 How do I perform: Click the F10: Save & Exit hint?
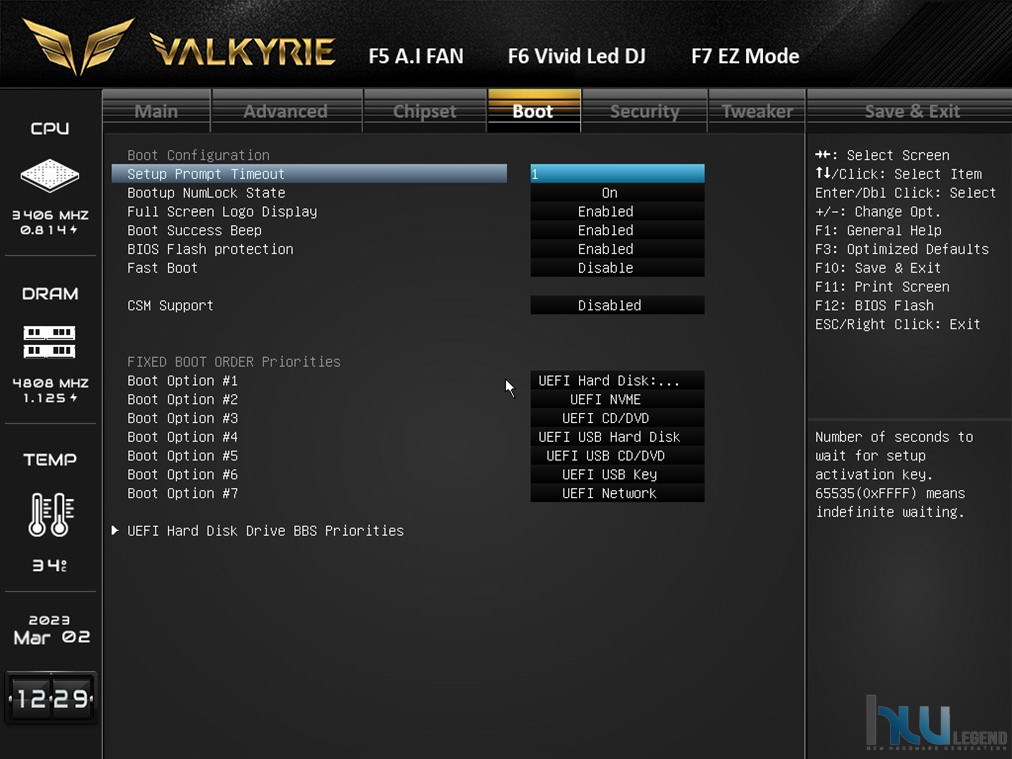878,267
